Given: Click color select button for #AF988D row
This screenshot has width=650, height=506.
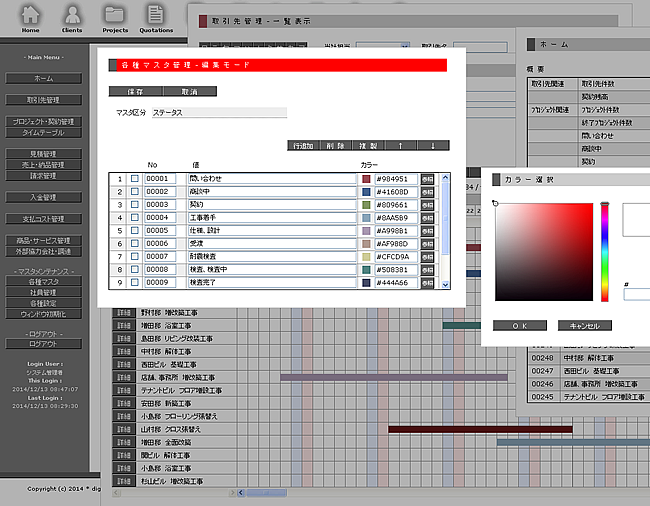Looking at the screenshot, I should tap(427, 244).
